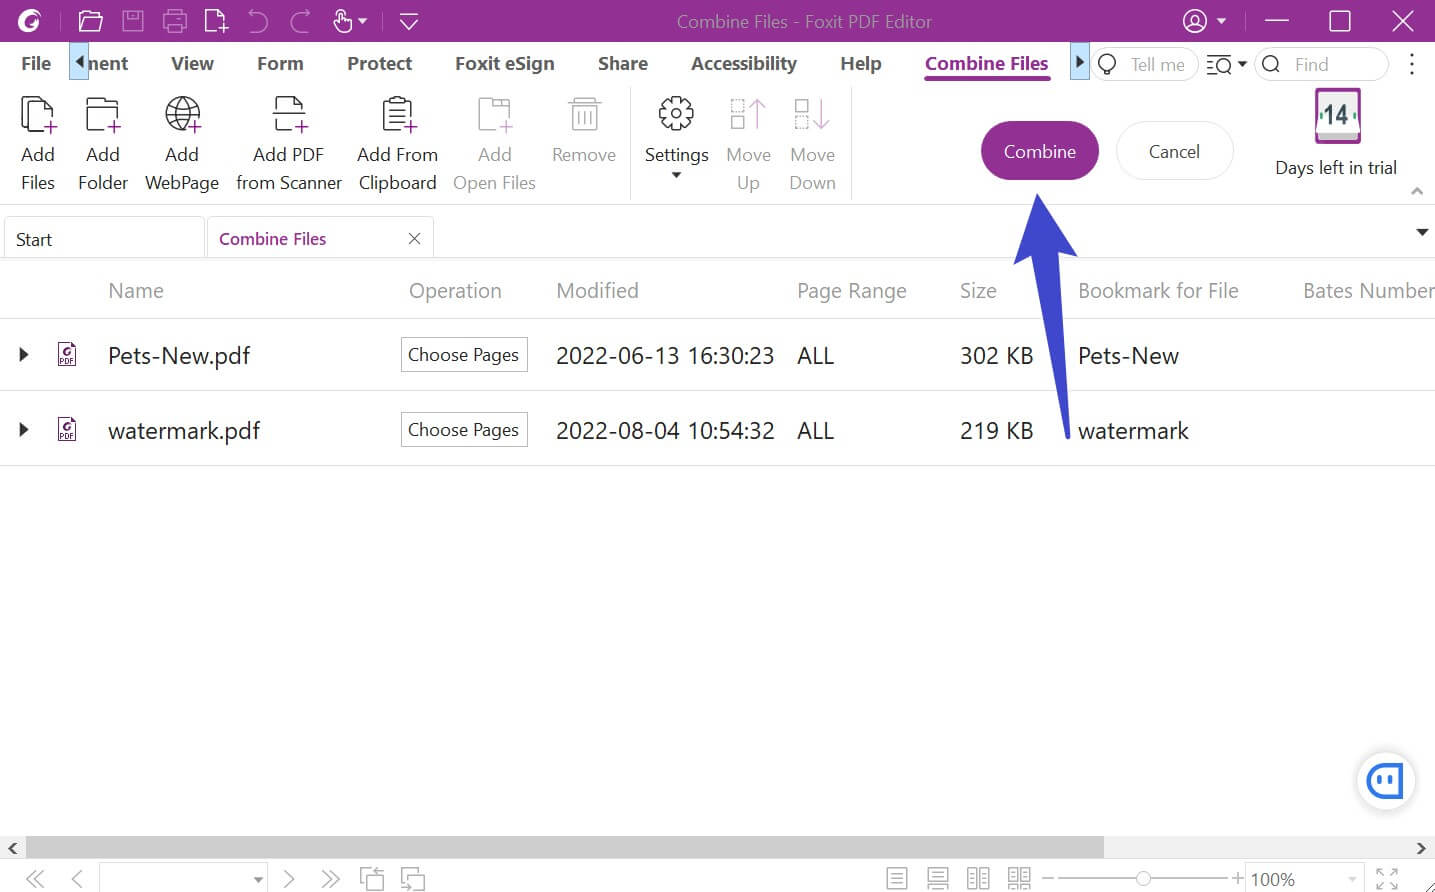Choose Pages for watermark.pdf
The image size is (1435, 892).
point(464,429)
